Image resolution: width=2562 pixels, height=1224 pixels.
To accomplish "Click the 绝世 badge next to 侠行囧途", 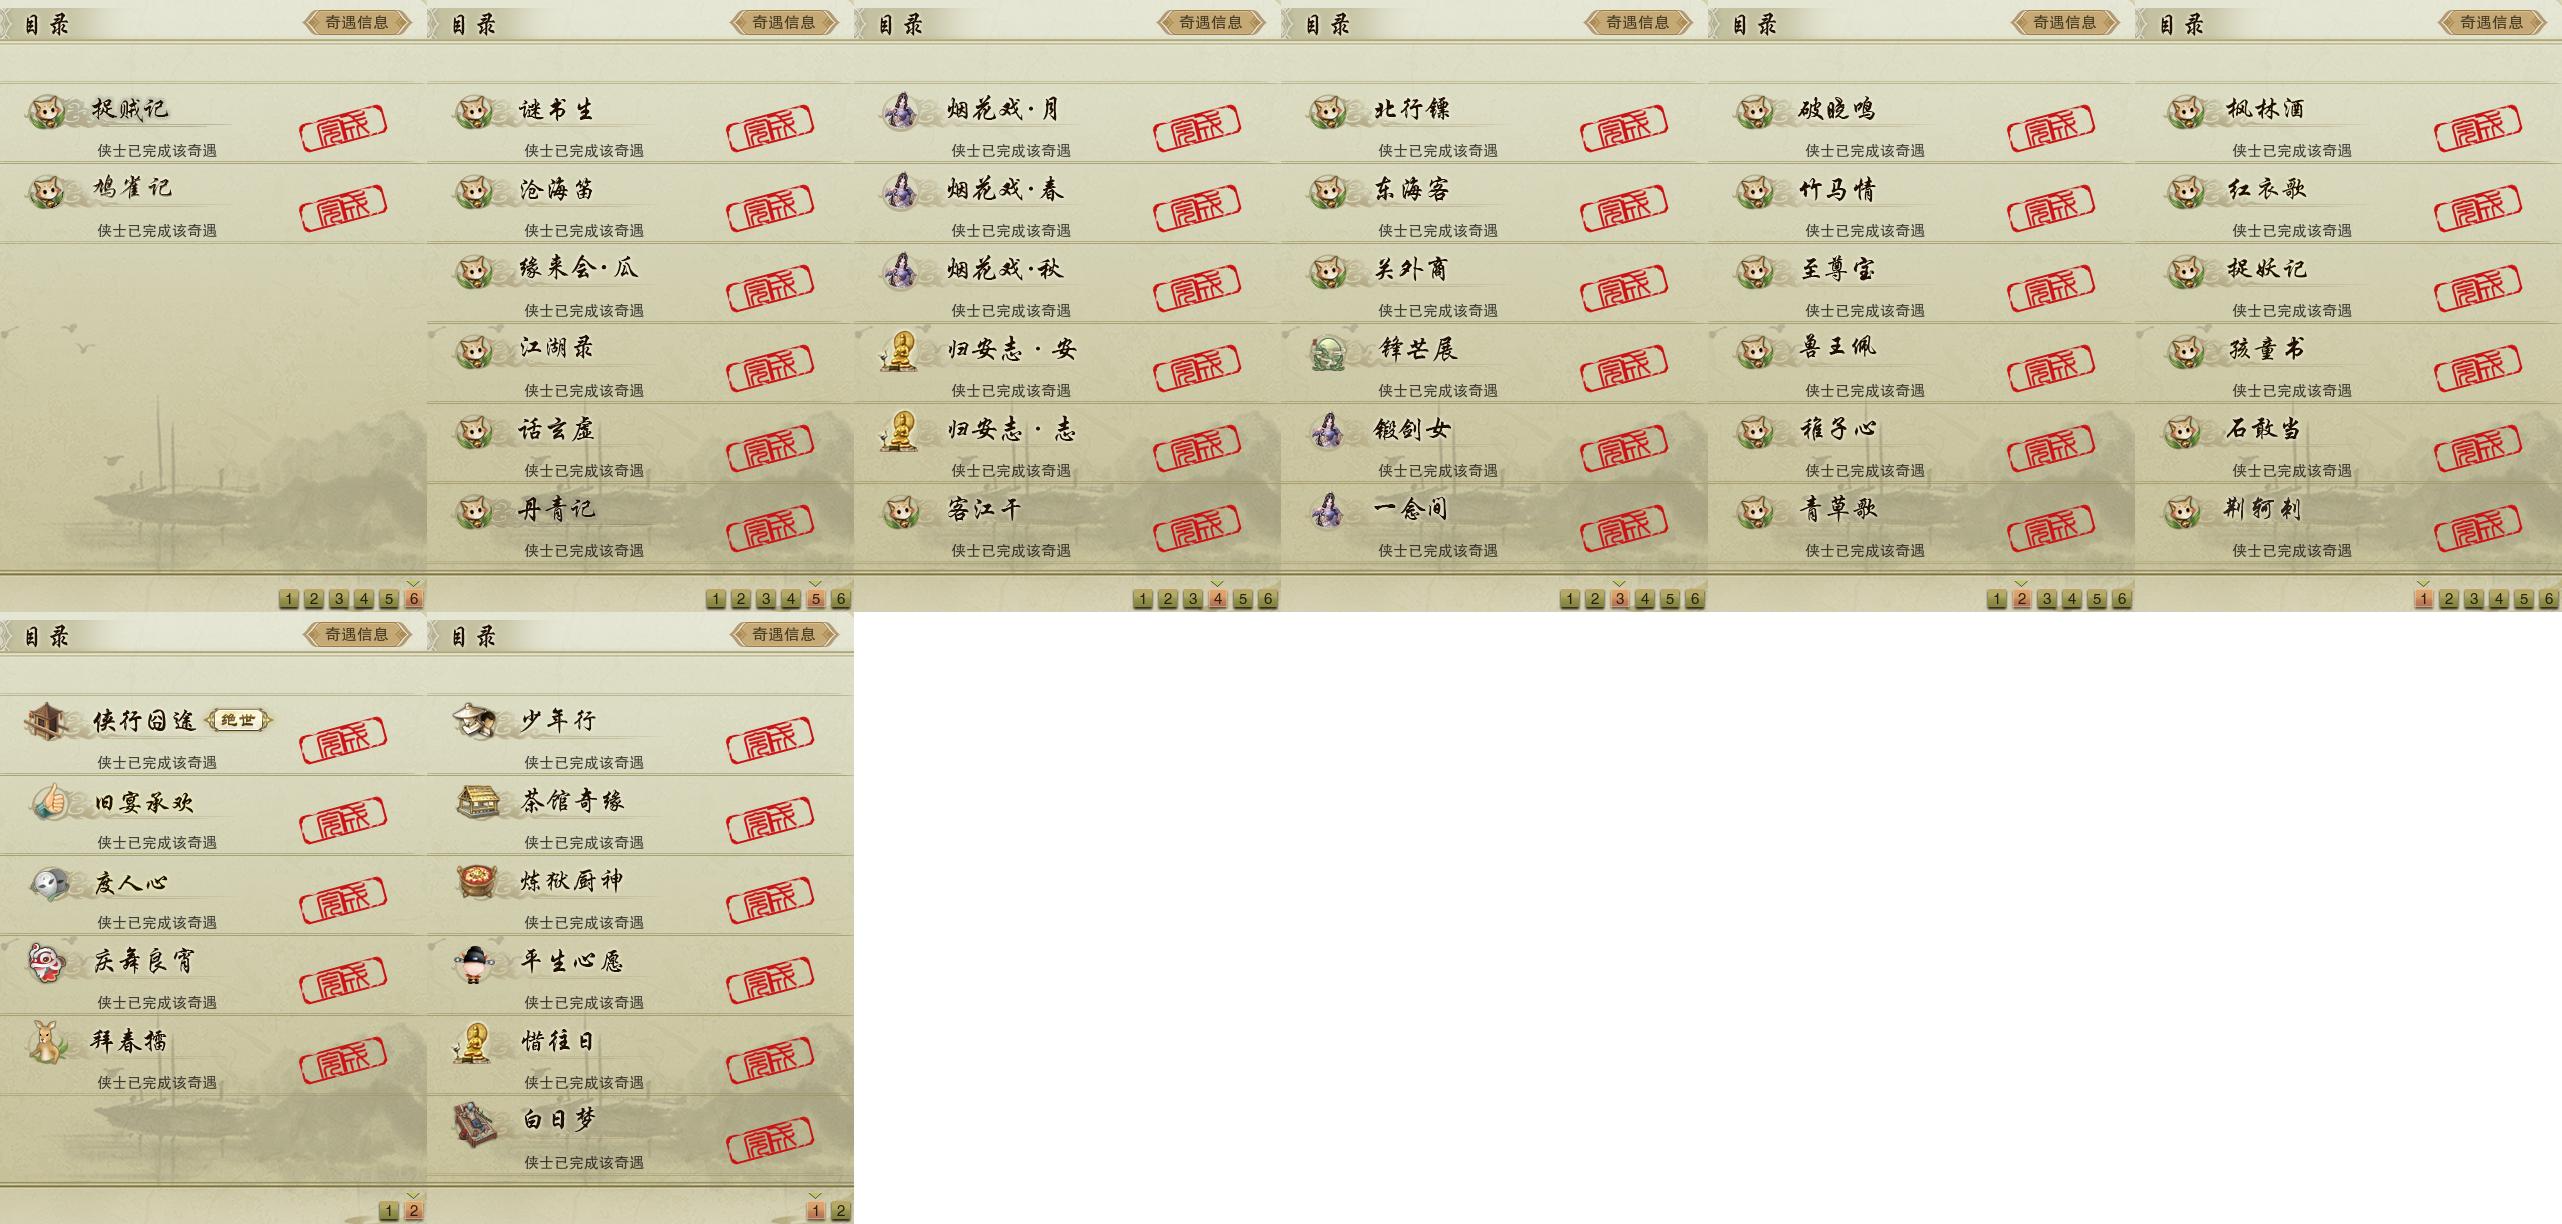I will click(238, 720).
